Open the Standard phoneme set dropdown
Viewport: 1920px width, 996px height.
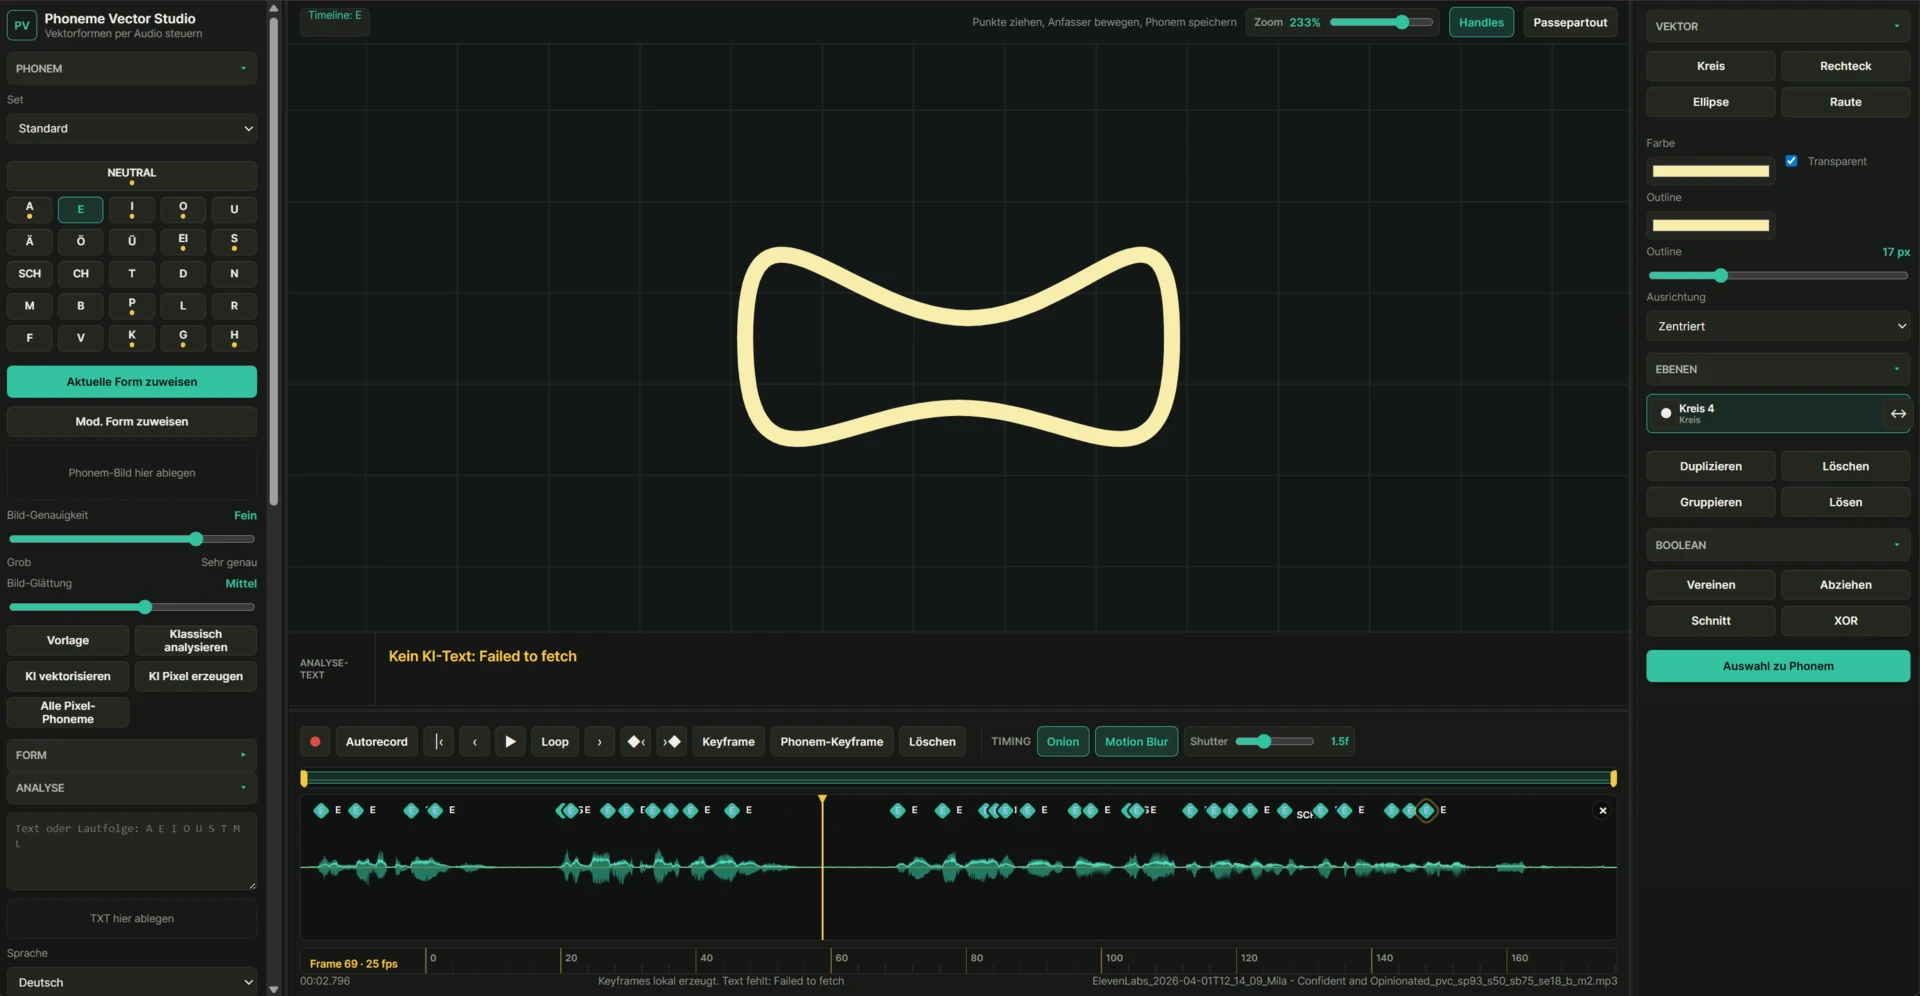tap(132, 128)
